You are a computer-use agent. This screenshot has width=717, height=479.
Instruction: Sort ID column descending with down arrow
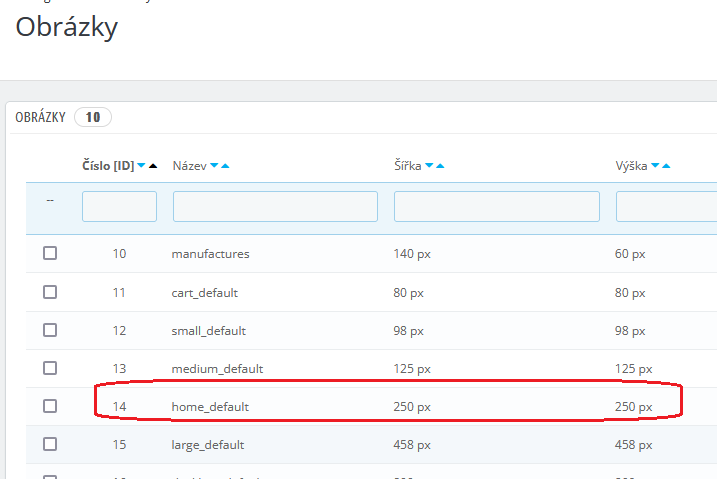pos(142,166)
